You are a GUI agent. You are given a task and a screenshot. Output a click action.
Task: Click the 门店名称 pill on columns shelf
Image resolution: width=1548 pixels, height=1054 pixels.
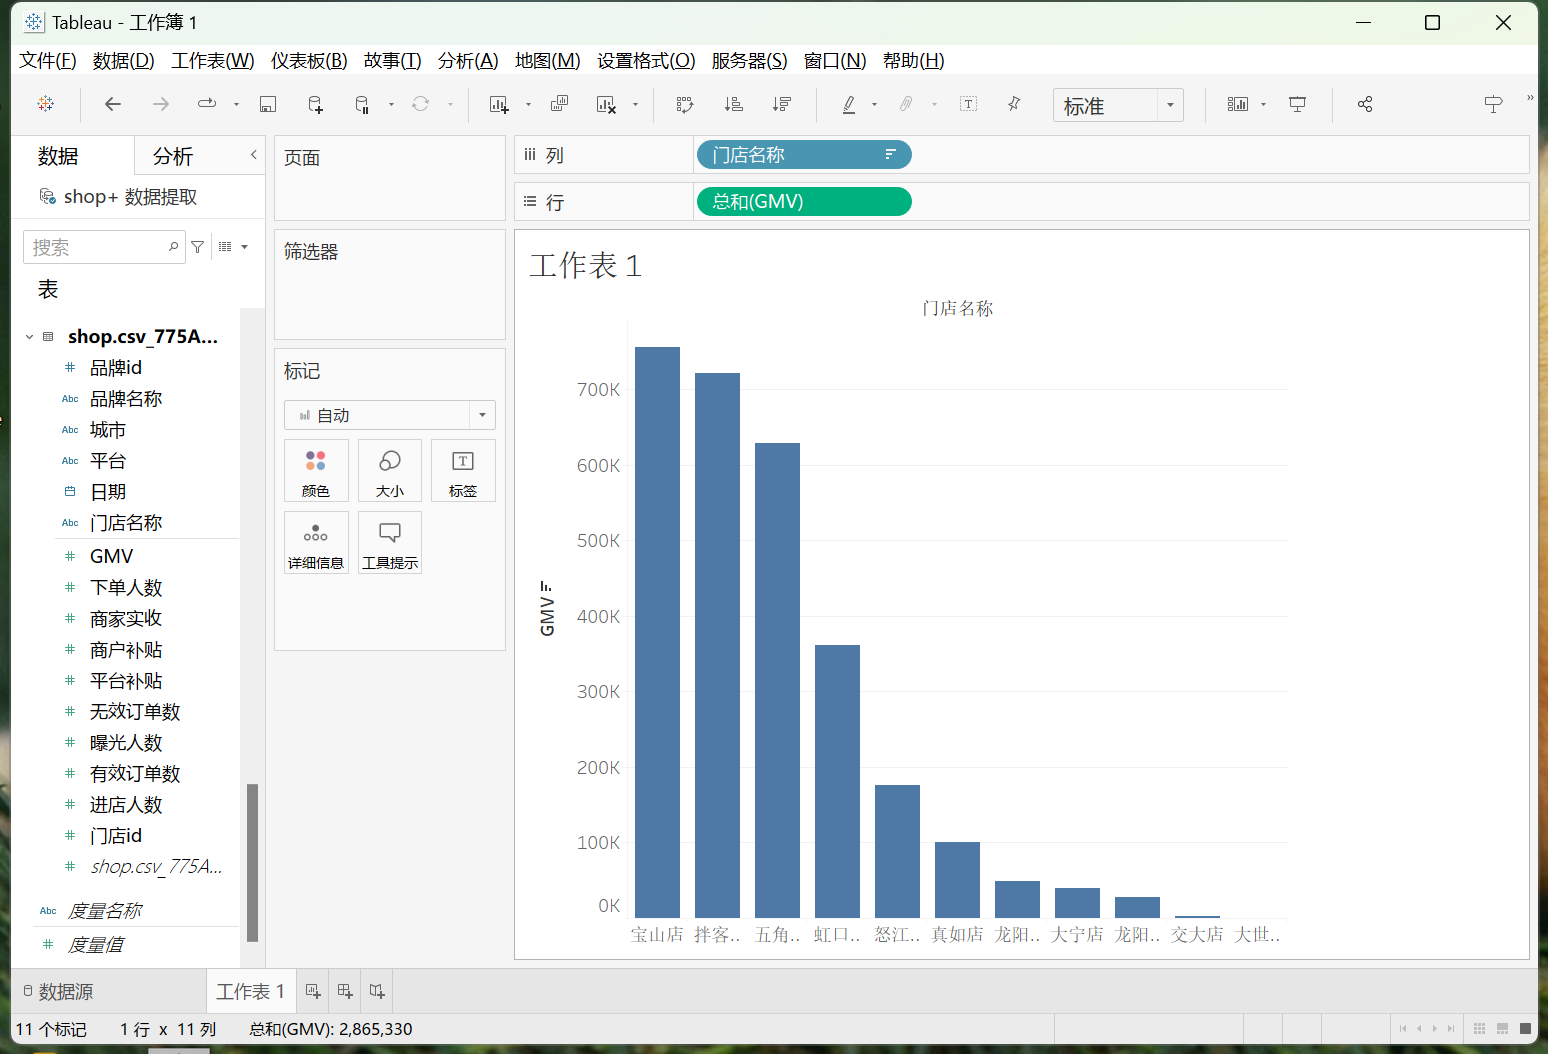[x=803, y=155]
